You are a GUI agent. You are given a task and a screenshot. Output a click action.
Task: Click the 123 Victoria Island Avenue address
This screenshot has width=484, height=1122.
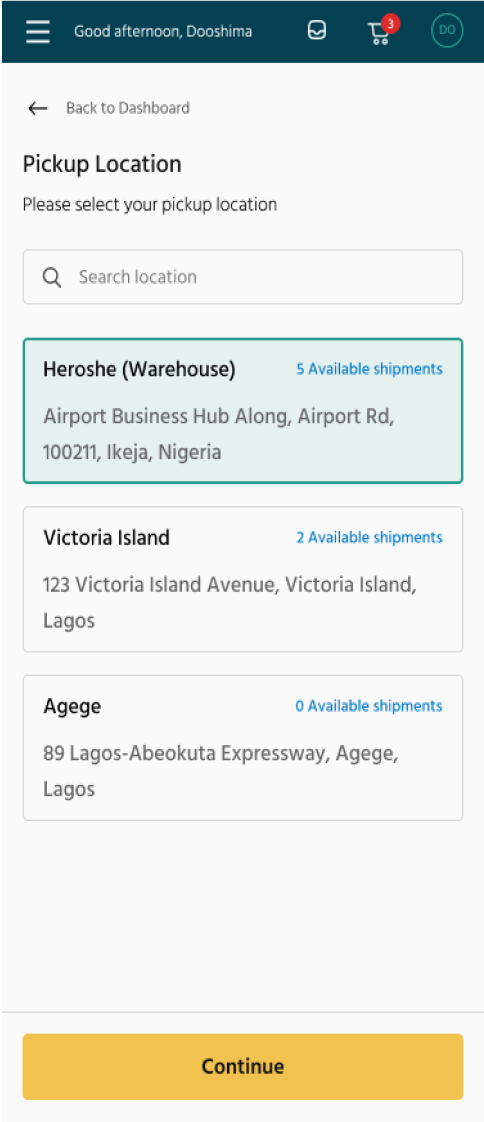(x=230, y=603)
